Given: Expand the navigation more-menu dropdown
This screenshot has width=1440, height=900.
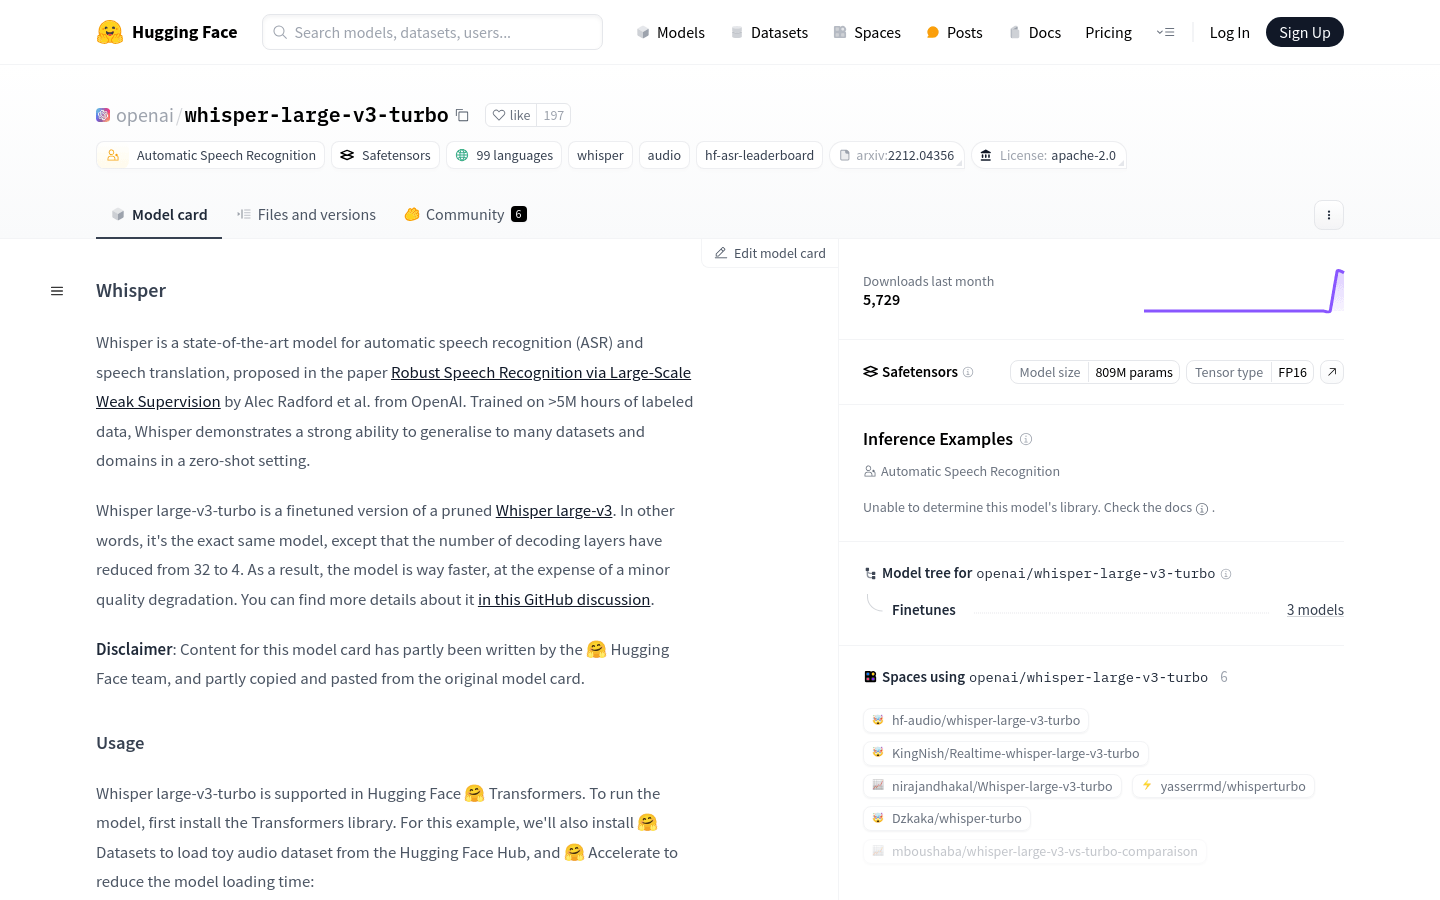Looking at the screenshot, I should tap(1166, 32).
